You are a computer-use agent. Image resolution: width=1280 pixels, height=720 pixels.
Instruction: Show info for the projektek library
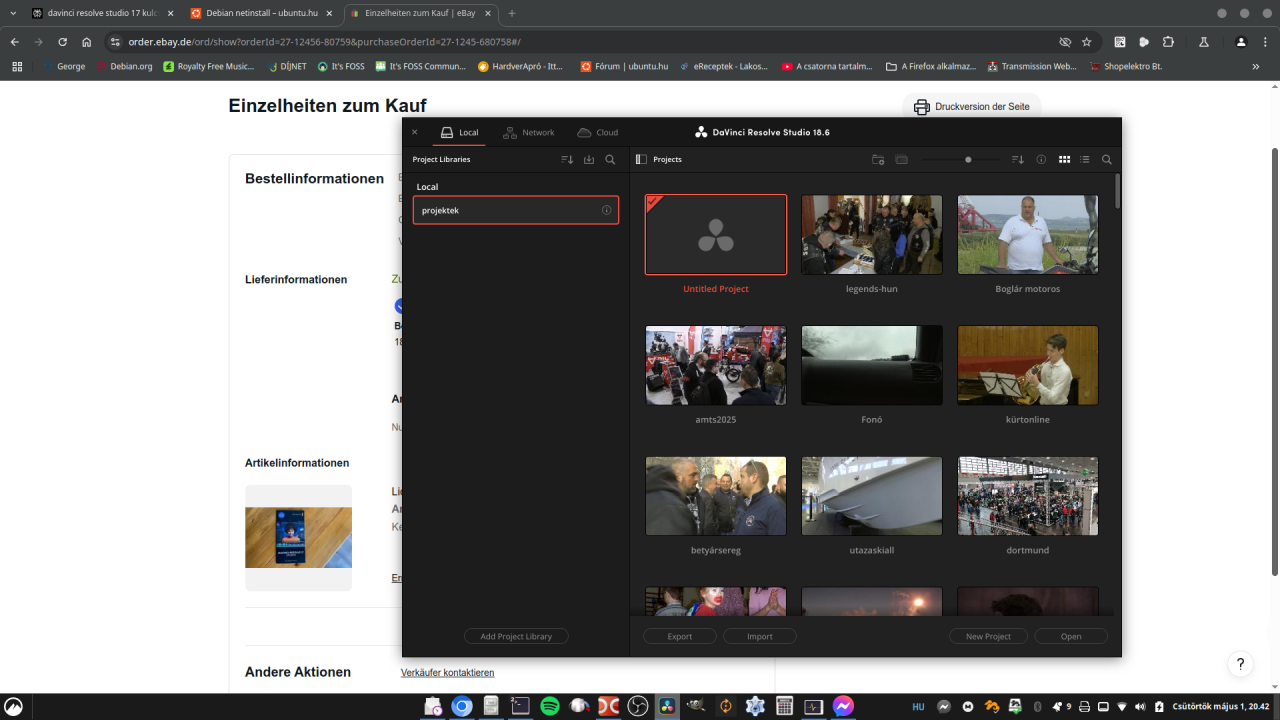point(606,211)
